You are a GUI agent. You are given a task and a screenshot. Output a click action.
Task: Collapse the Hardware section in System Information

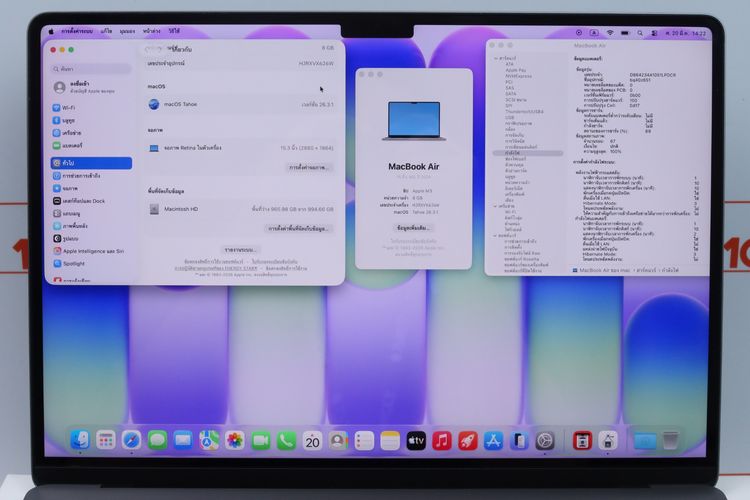click(496, 58)
